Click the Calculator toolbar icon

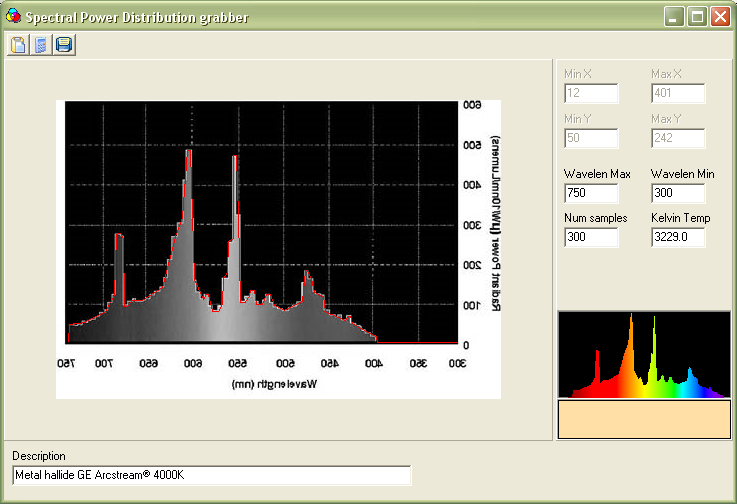(x=41, y=45)
